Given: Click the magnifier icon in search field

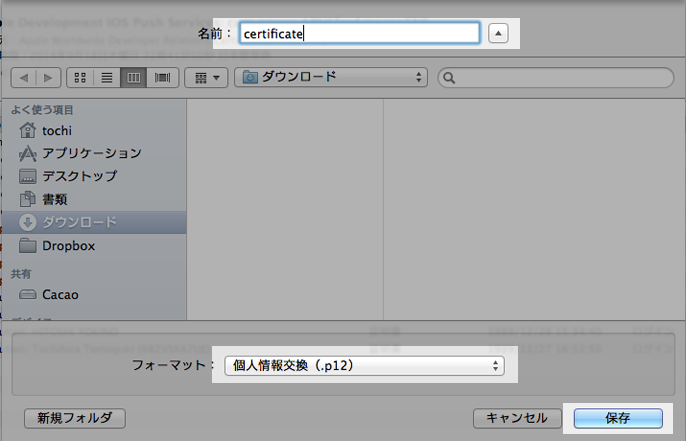Looking at the screenshot, I should [449, 78].
